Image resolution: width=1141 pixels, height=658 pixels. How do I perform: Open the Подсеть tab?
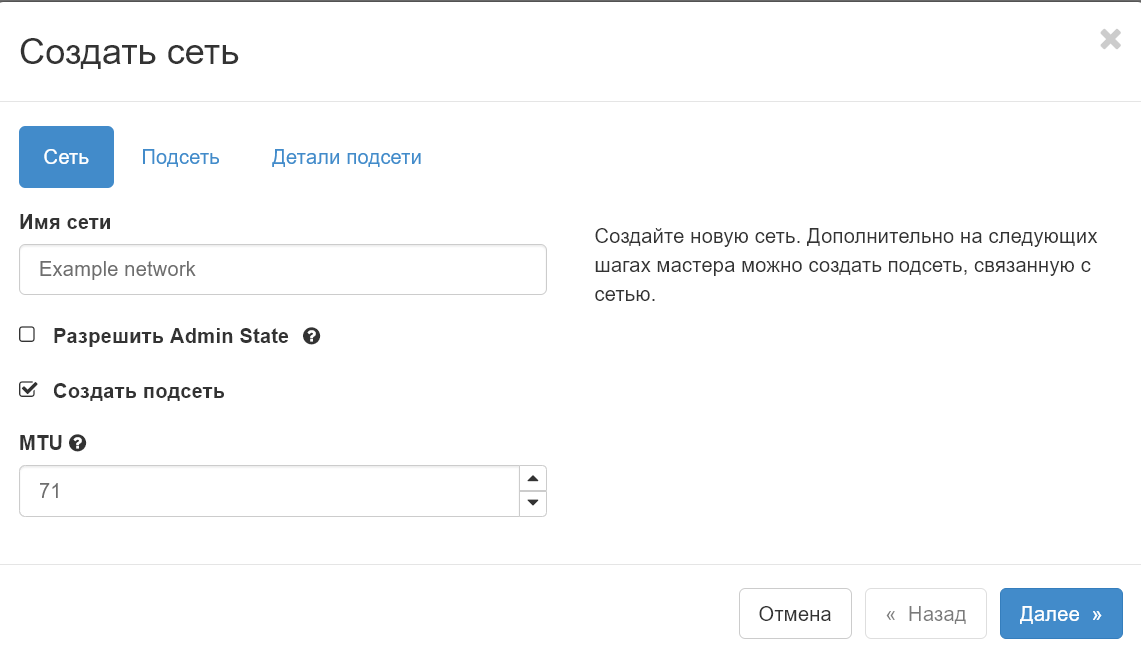pos(180,157)
